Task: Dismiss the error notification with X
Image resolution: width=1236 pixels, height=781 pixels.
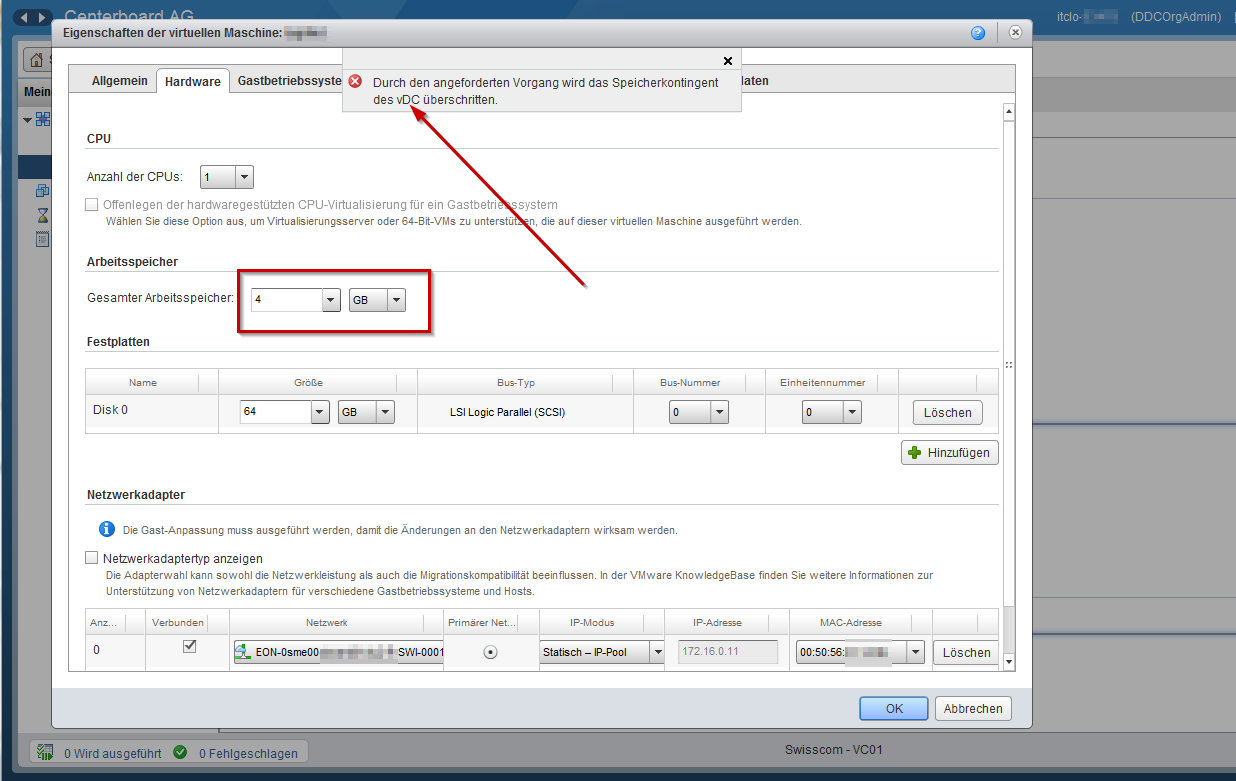Action: tap(727, 61)
